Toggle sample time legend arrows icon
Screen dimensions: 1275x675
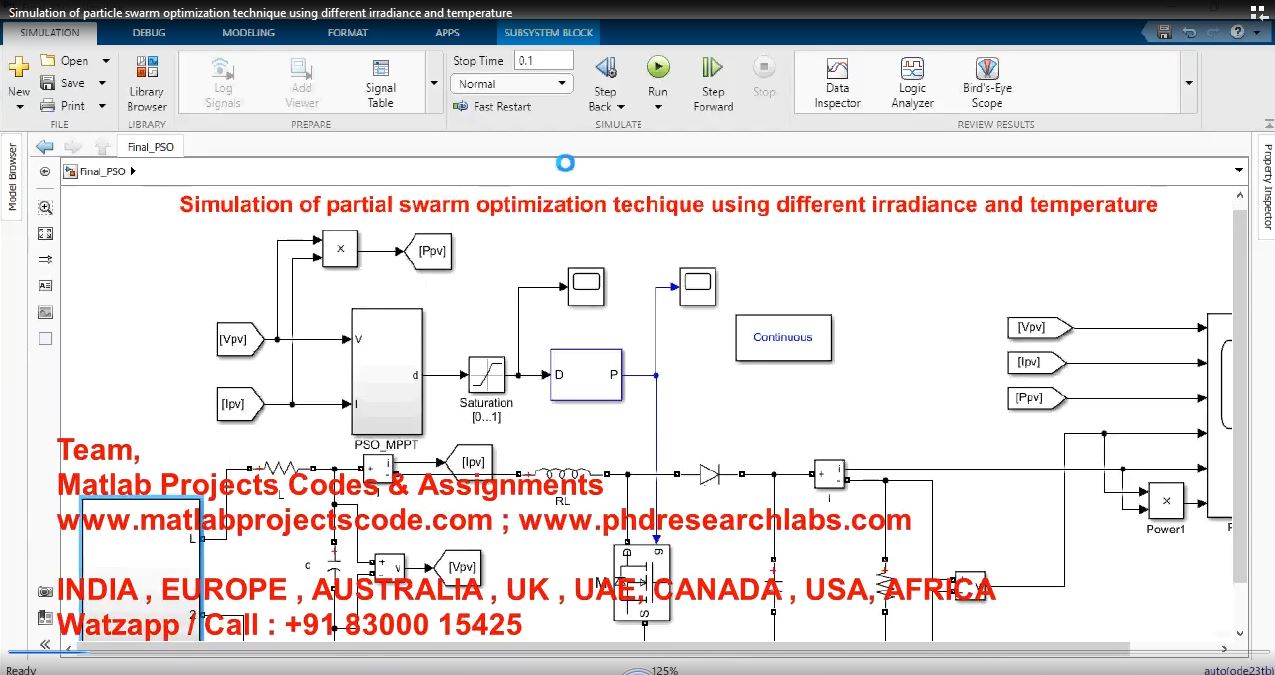tap(45, 260)
